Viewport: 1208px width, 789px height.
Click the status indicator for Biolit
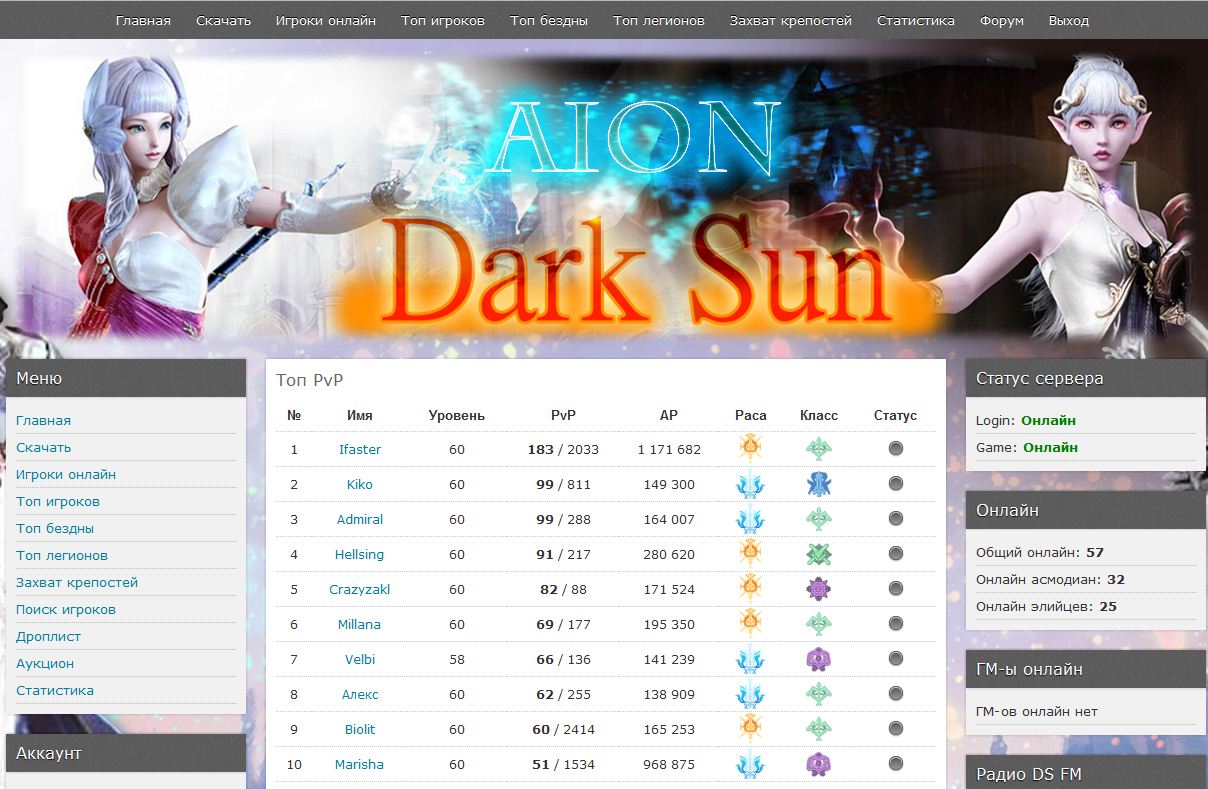895,729
